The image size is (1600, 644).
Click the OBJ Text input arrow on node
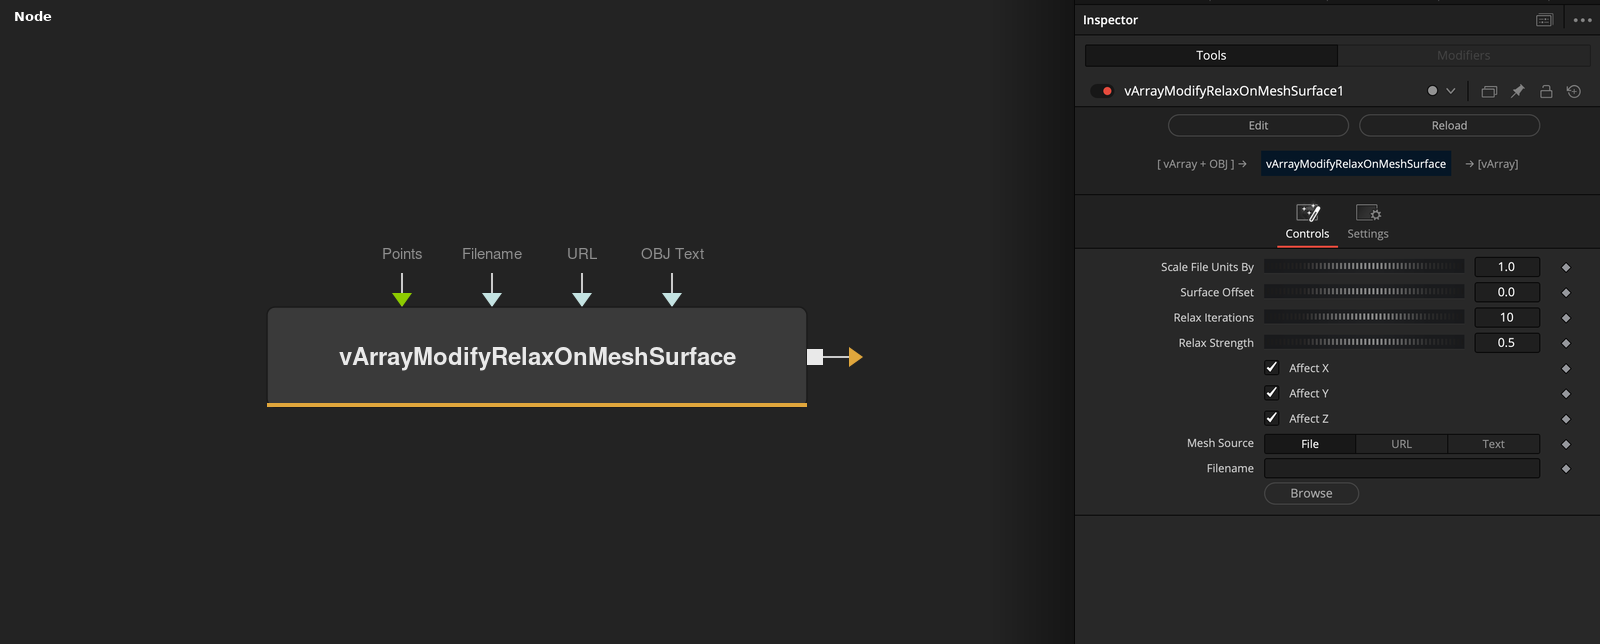click(672, 298)
